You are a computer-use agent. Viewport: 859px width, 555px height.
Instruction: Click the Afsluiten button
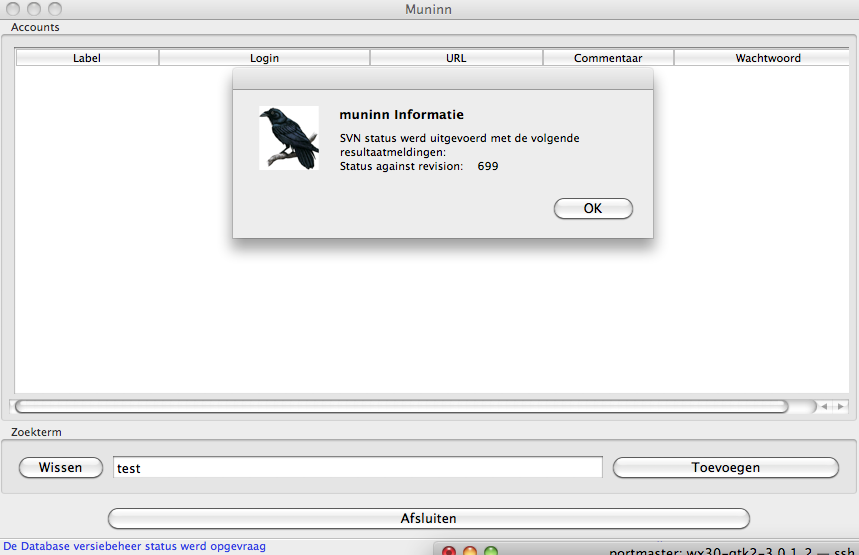point(428,518)
